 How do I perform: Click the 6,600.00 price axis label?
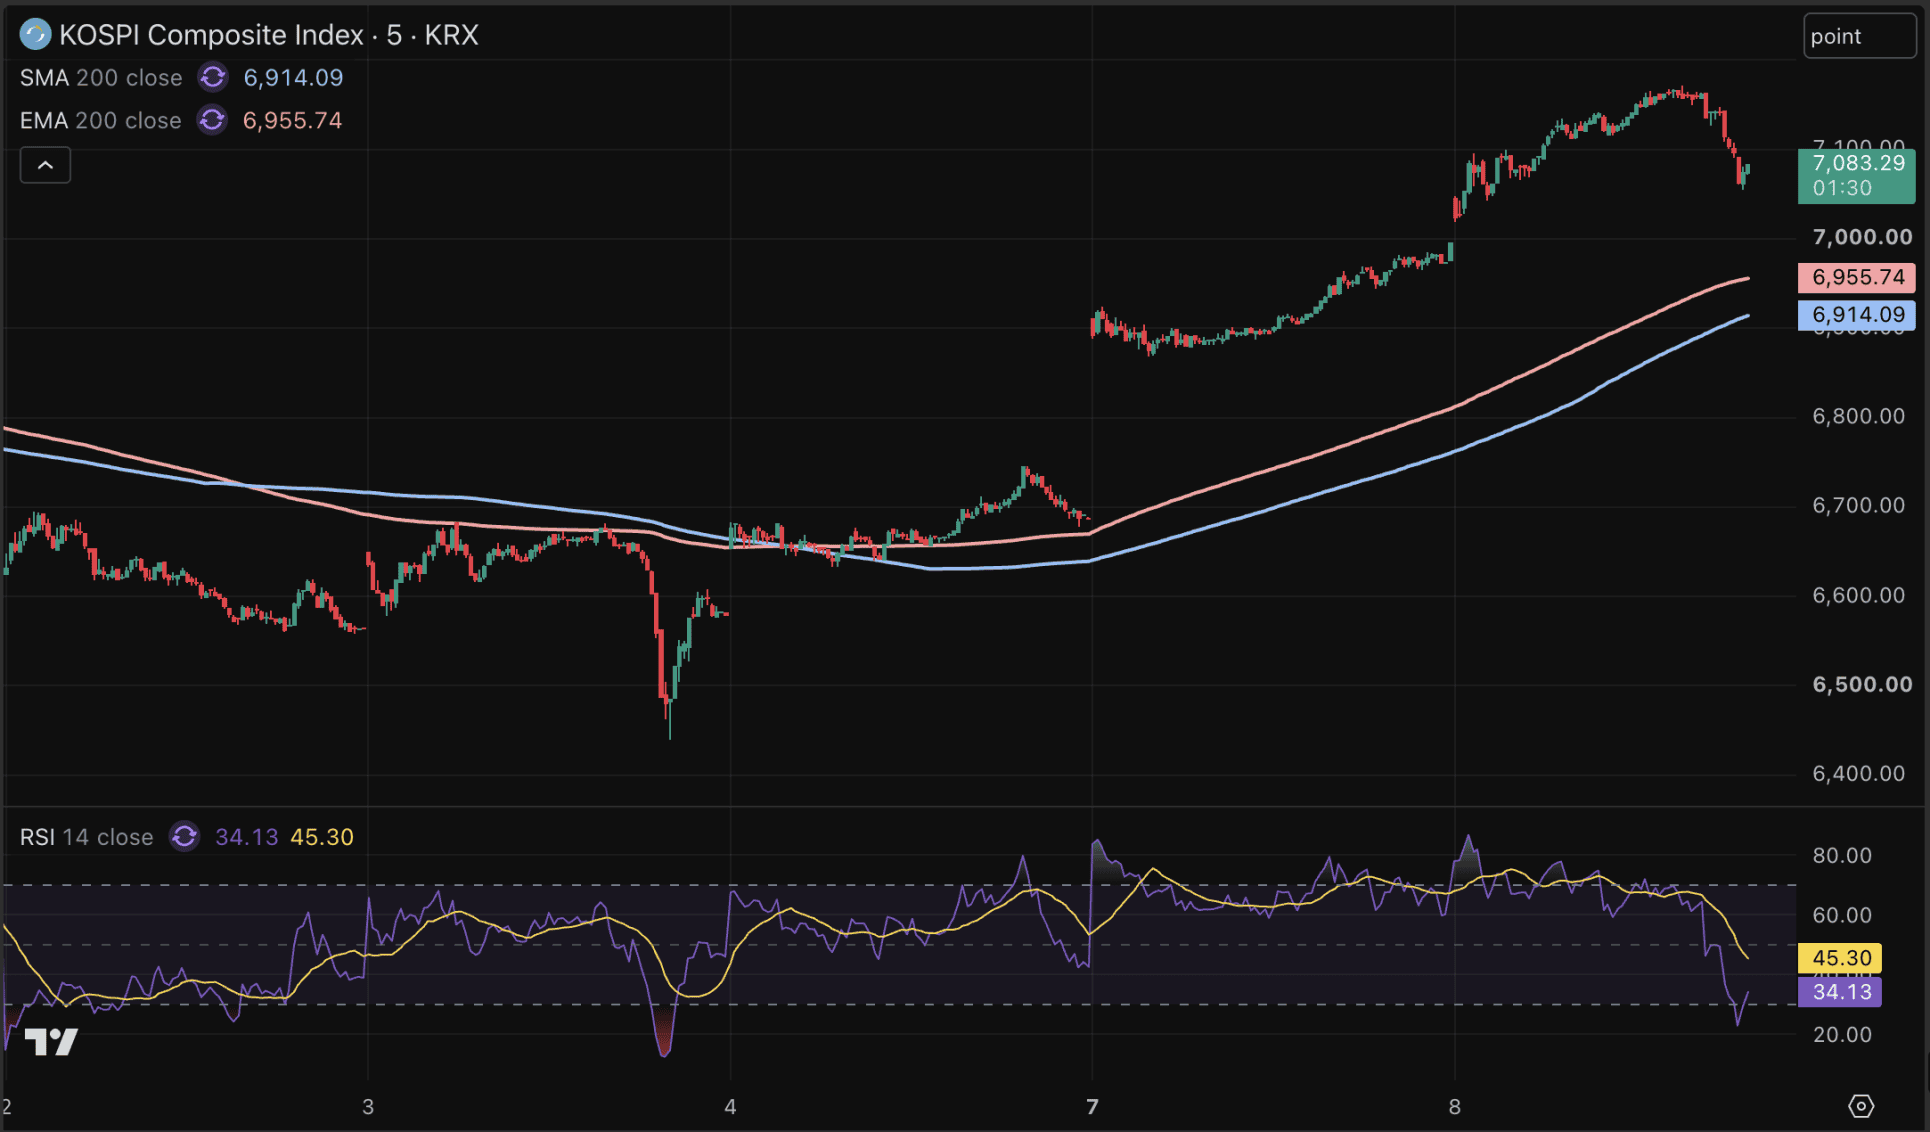[1859, 595]
